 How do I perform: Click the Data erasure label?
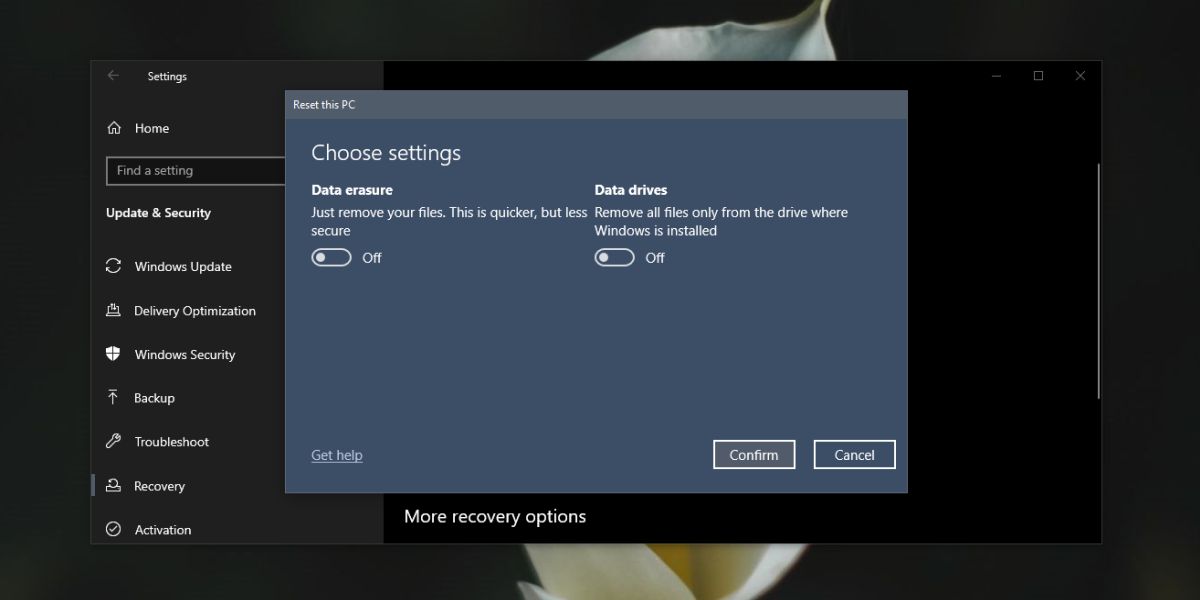[x=352, y=190]
